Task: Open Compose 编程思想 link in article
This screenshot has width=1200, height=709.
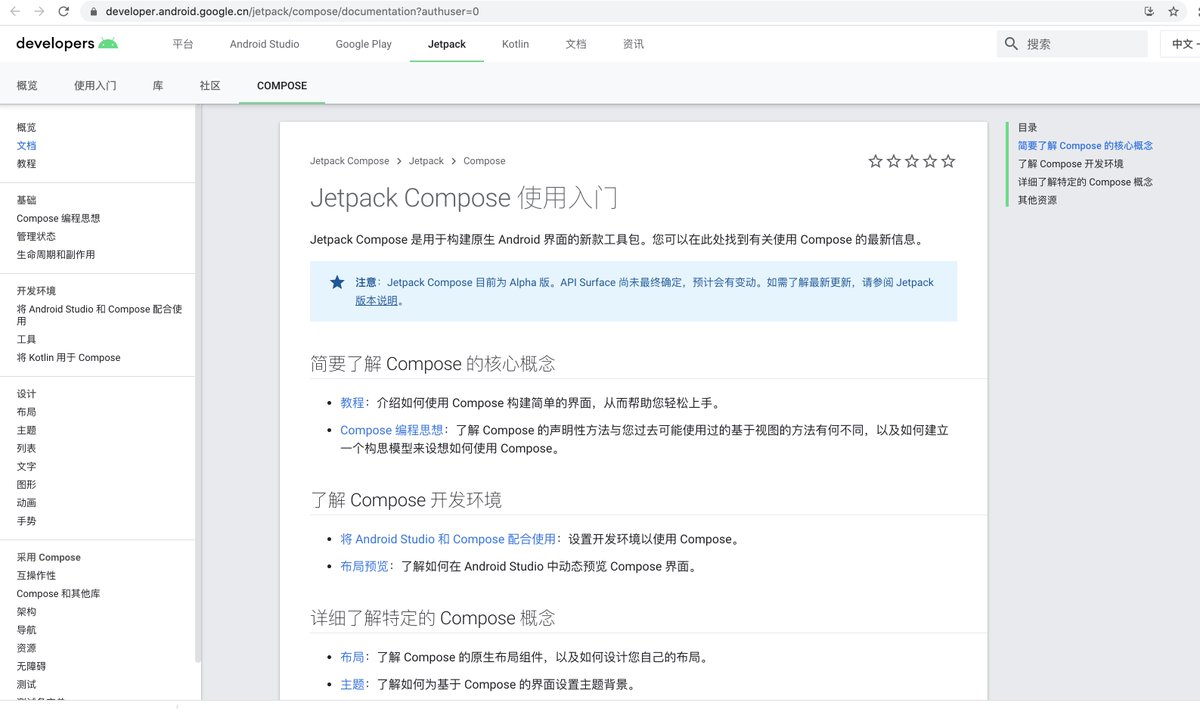Action: (x=391, y=430)
